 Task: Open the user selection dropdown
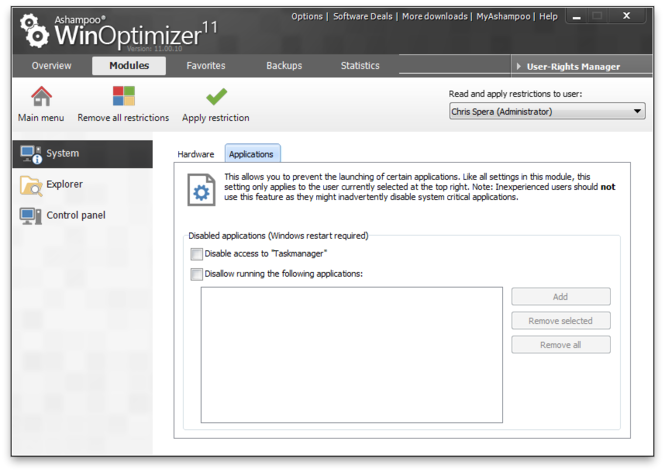(547, 112)
